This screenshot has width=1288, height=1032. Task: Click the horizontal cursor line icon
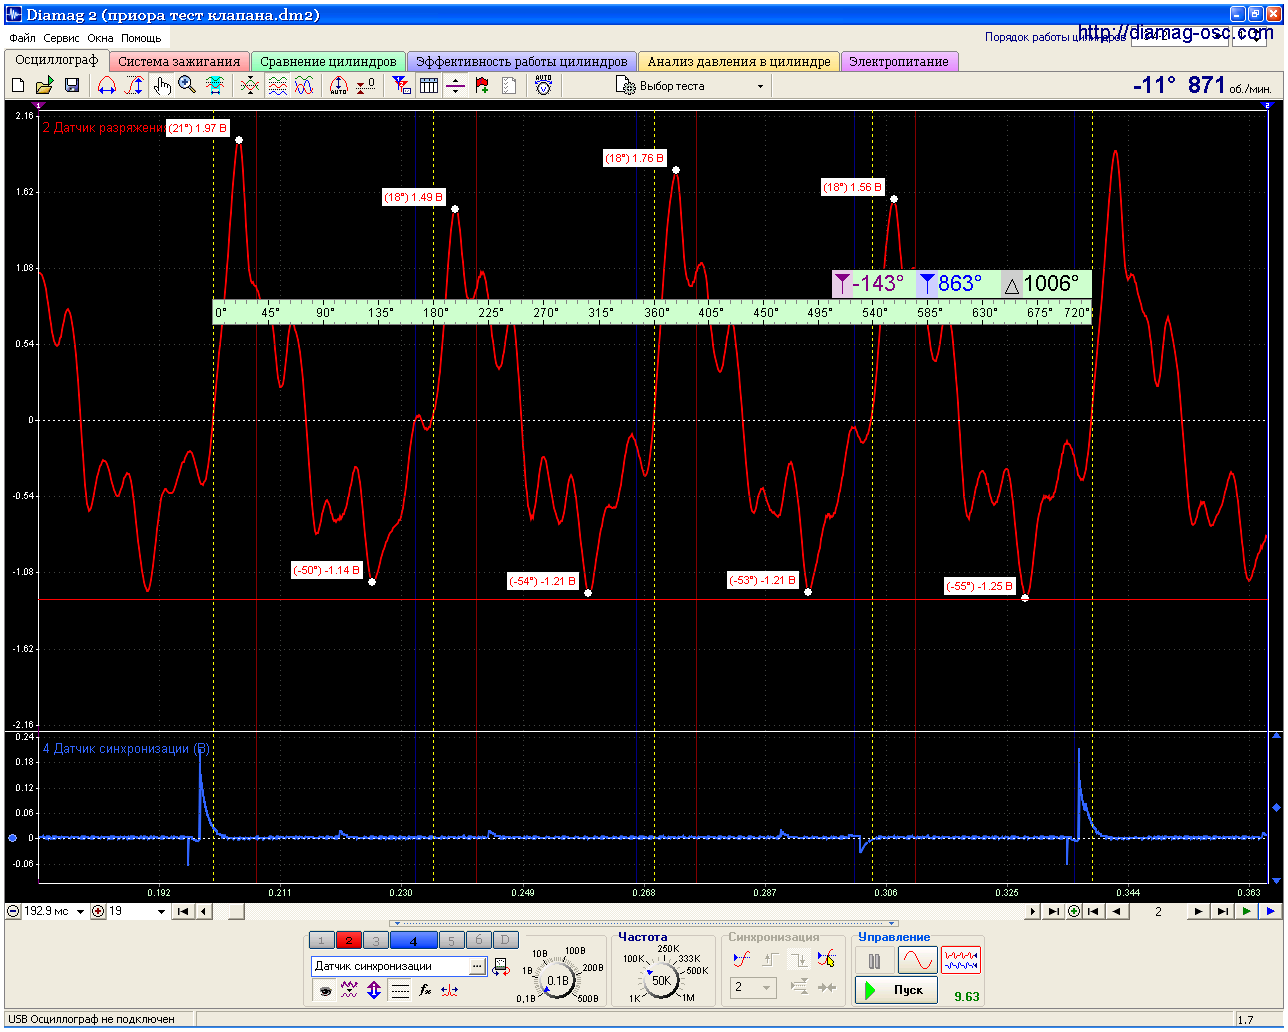pyautogui.click(x=455, y=86)
